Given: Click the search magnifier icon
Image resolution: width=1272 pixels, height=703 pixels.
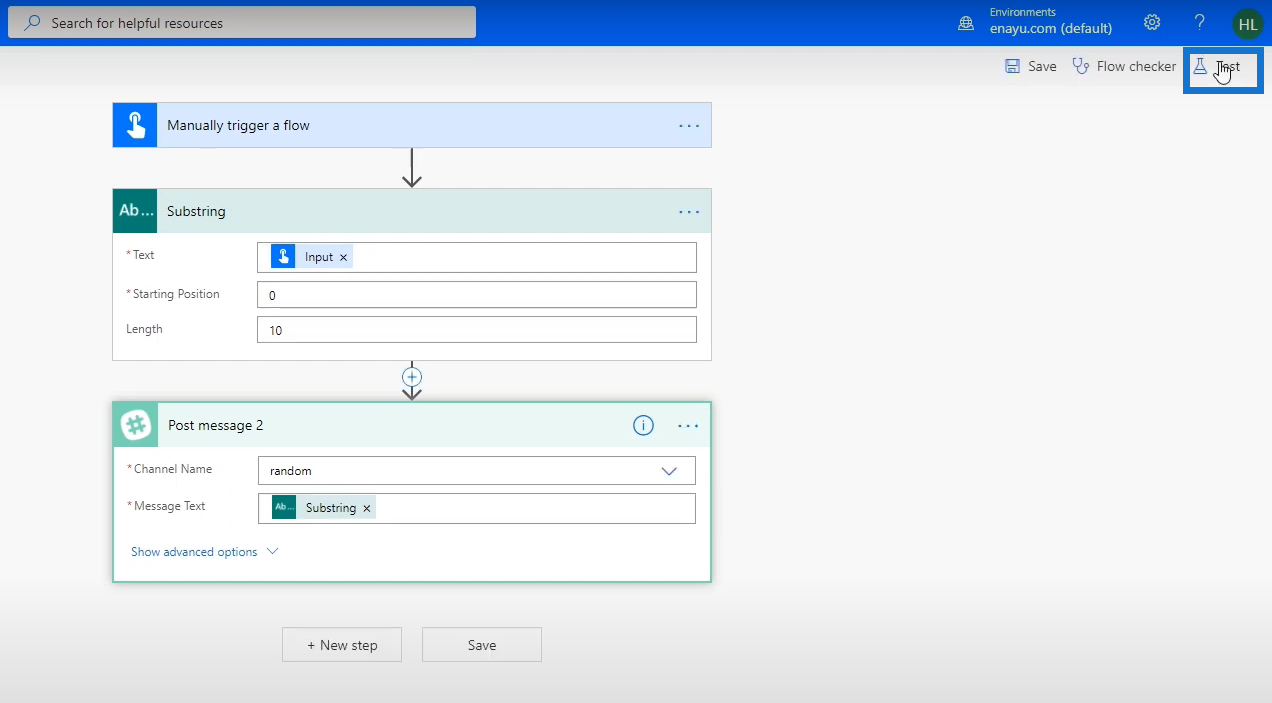Looking at the screenshot, I should (x=32, y=22).
